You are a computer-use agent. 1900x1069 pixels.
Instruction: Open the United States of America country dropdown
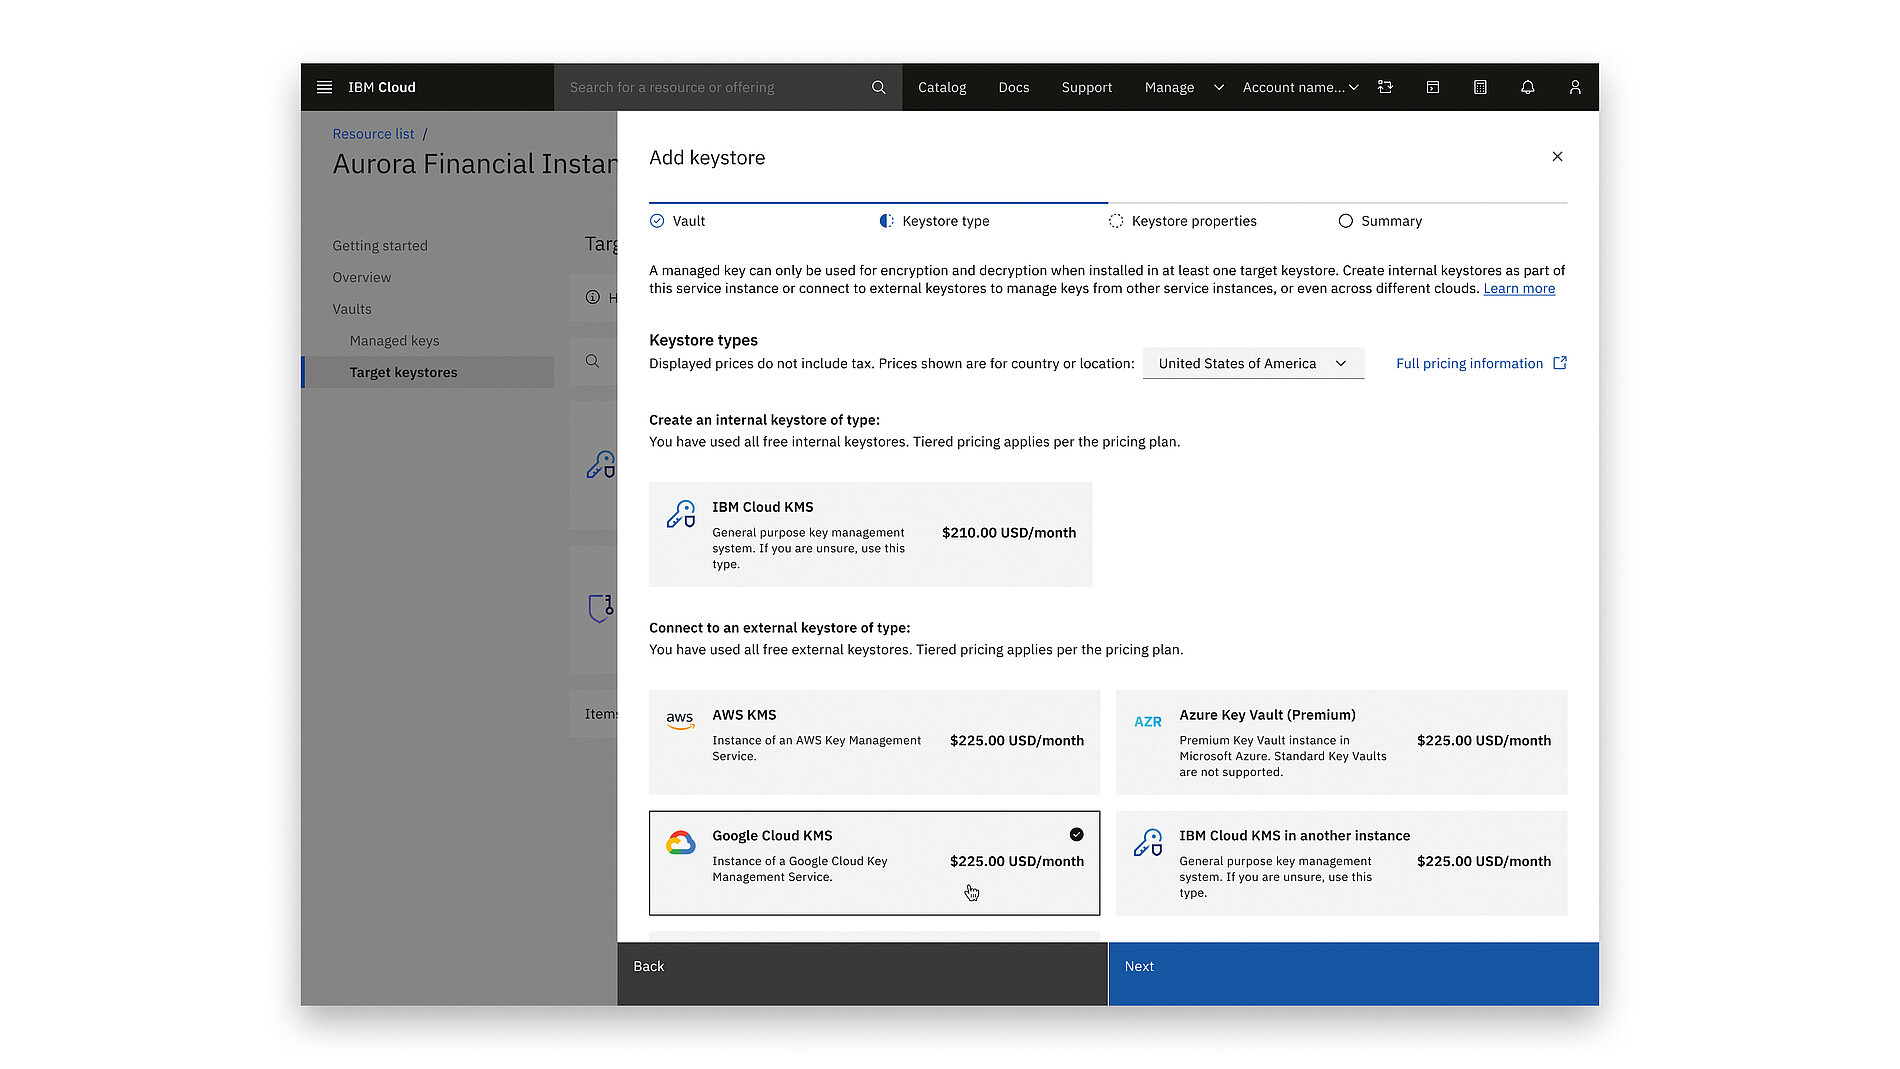coord(1253,363)
